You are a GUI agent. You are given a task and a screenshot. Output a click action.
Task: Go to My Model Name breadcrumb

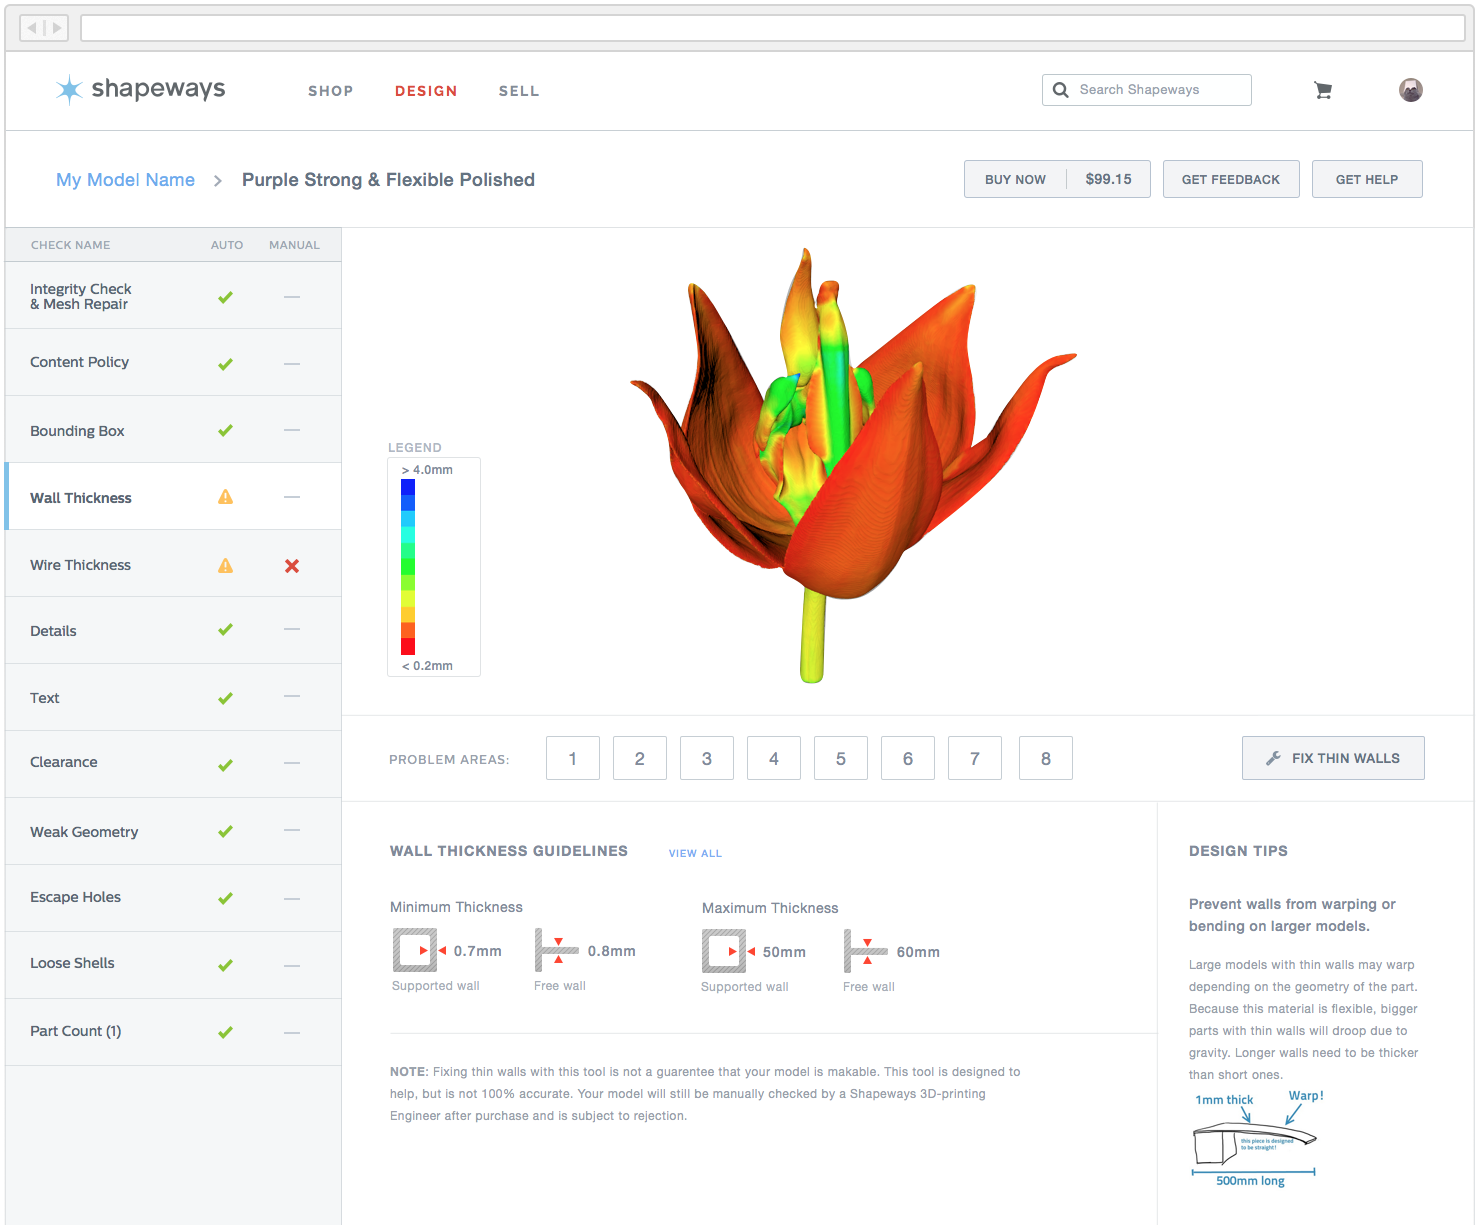tap(126, 180)
